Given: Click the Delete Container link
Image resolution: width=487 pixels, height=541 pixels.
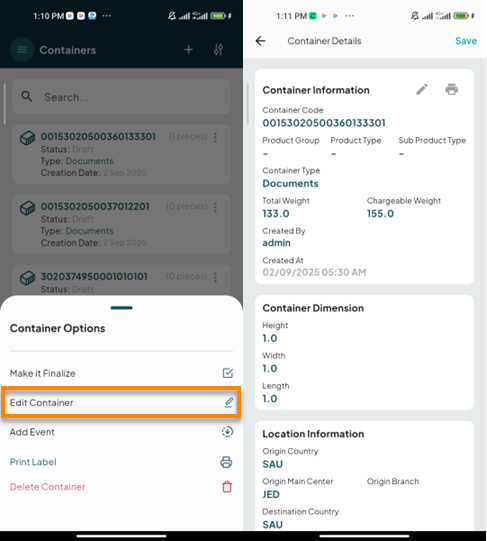Looking at the screenshot, I should point(48,487).
